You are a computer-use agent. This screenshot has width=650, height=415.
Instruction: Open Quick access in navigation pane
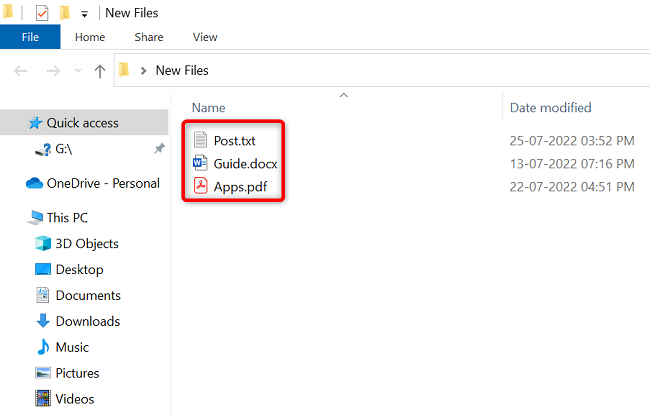point(84,123)
